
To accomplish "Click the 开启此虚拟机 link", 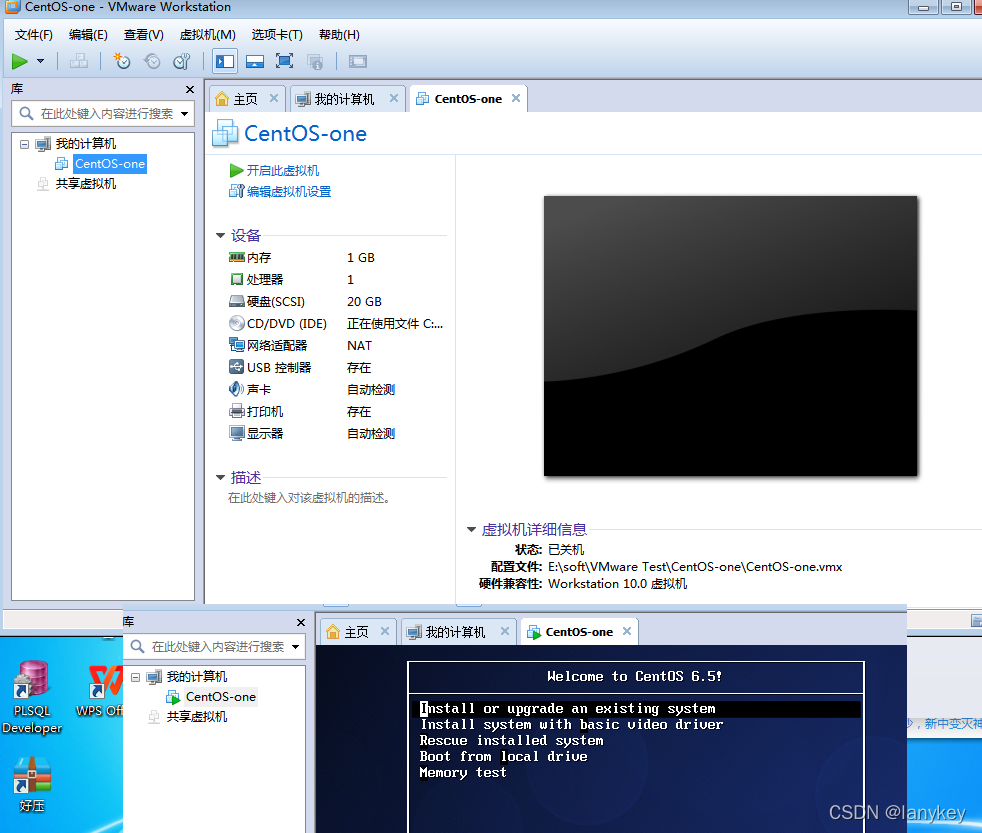I will tap(282, 170).
